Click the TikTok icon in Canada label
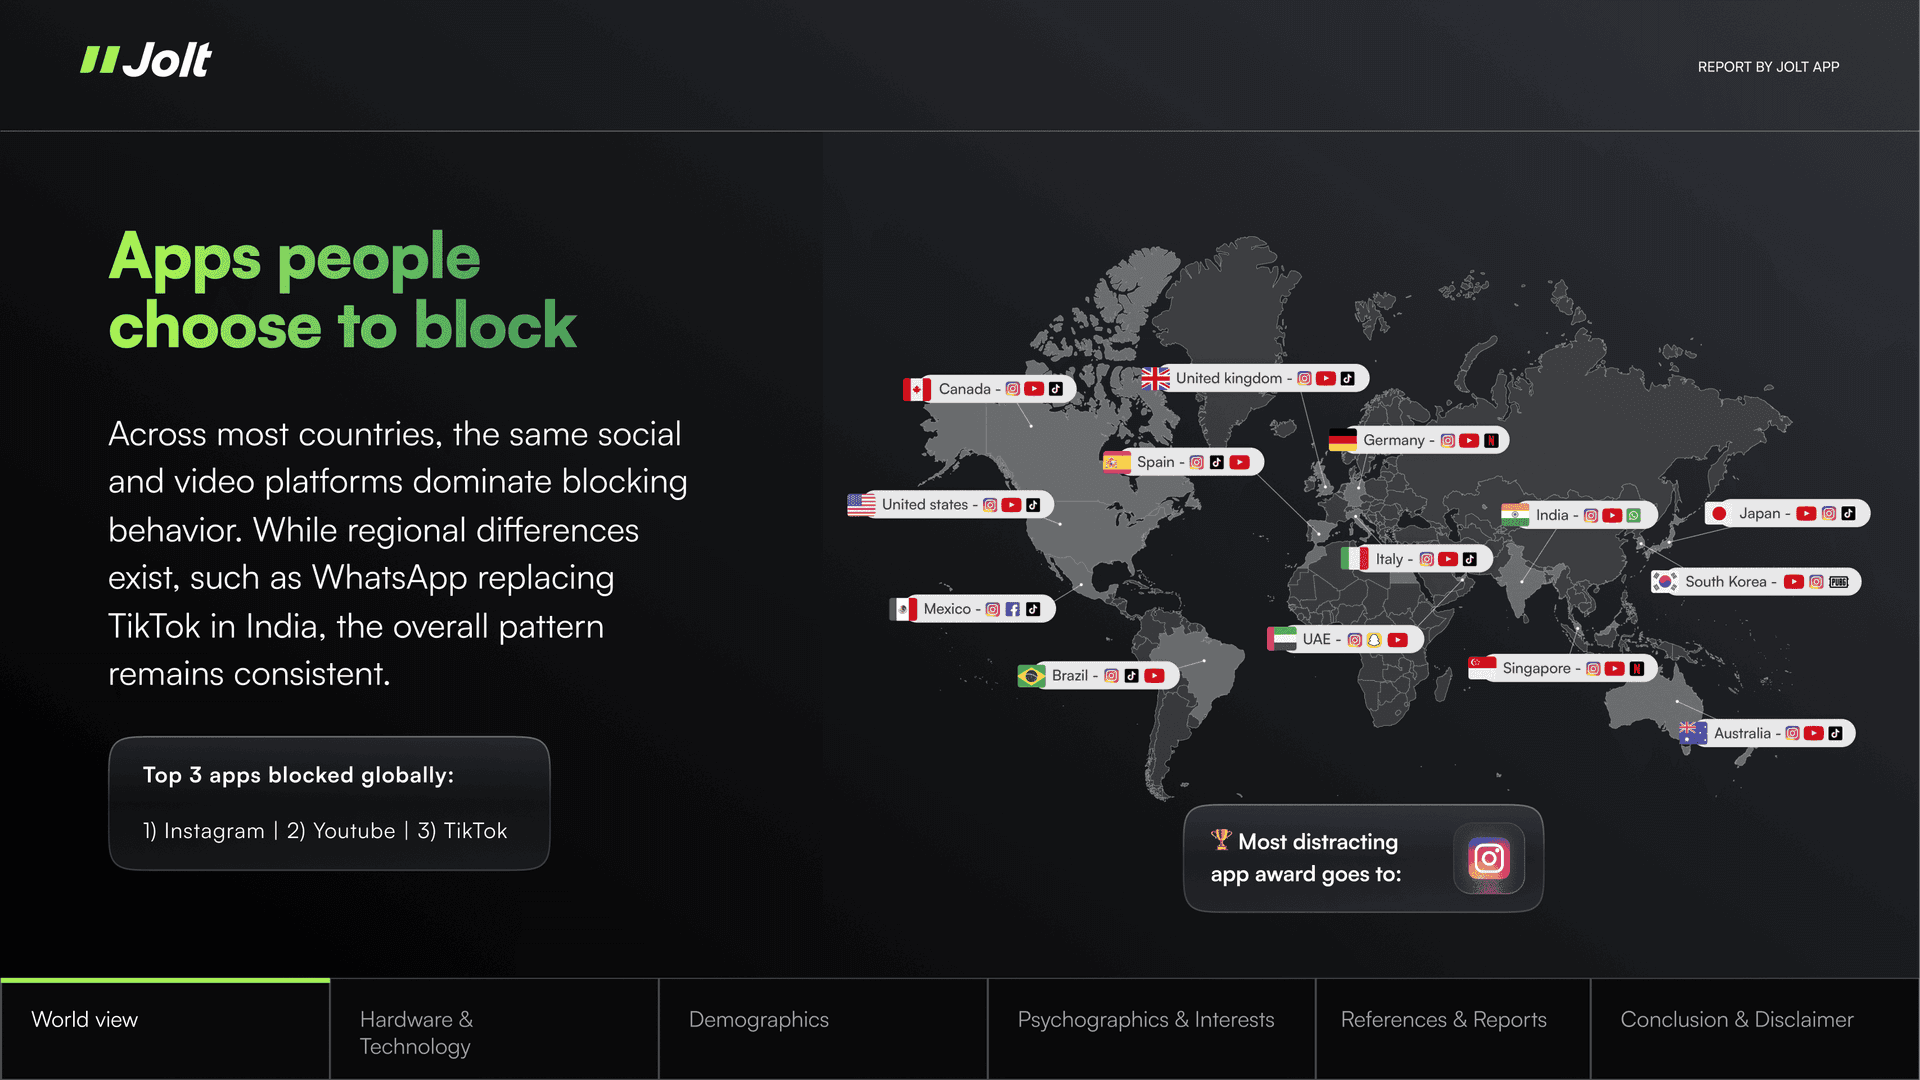 tap(1056, 389)
